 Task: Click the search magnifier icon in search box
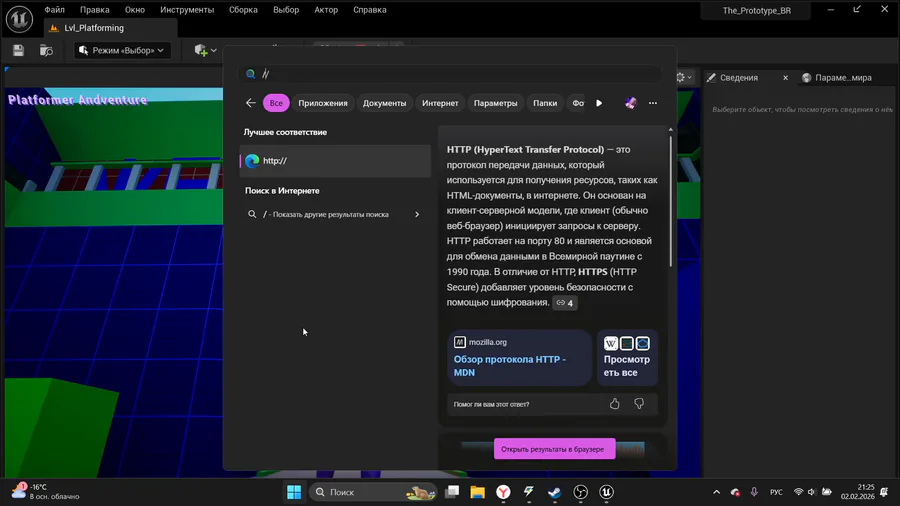click(x=250, y=73)
